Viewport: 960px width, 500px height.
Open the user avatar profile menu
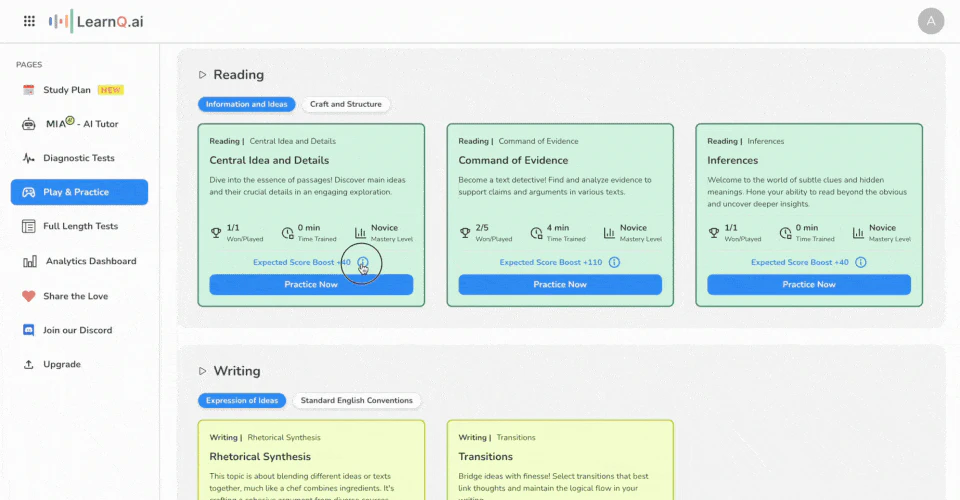point(931,21)
